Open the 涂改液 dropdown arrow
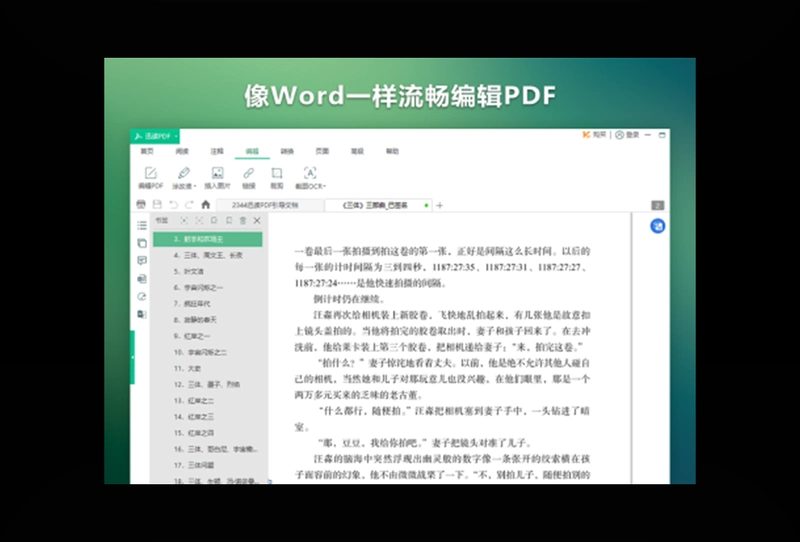The image size is (800, 542). click(x=195, y=187)
